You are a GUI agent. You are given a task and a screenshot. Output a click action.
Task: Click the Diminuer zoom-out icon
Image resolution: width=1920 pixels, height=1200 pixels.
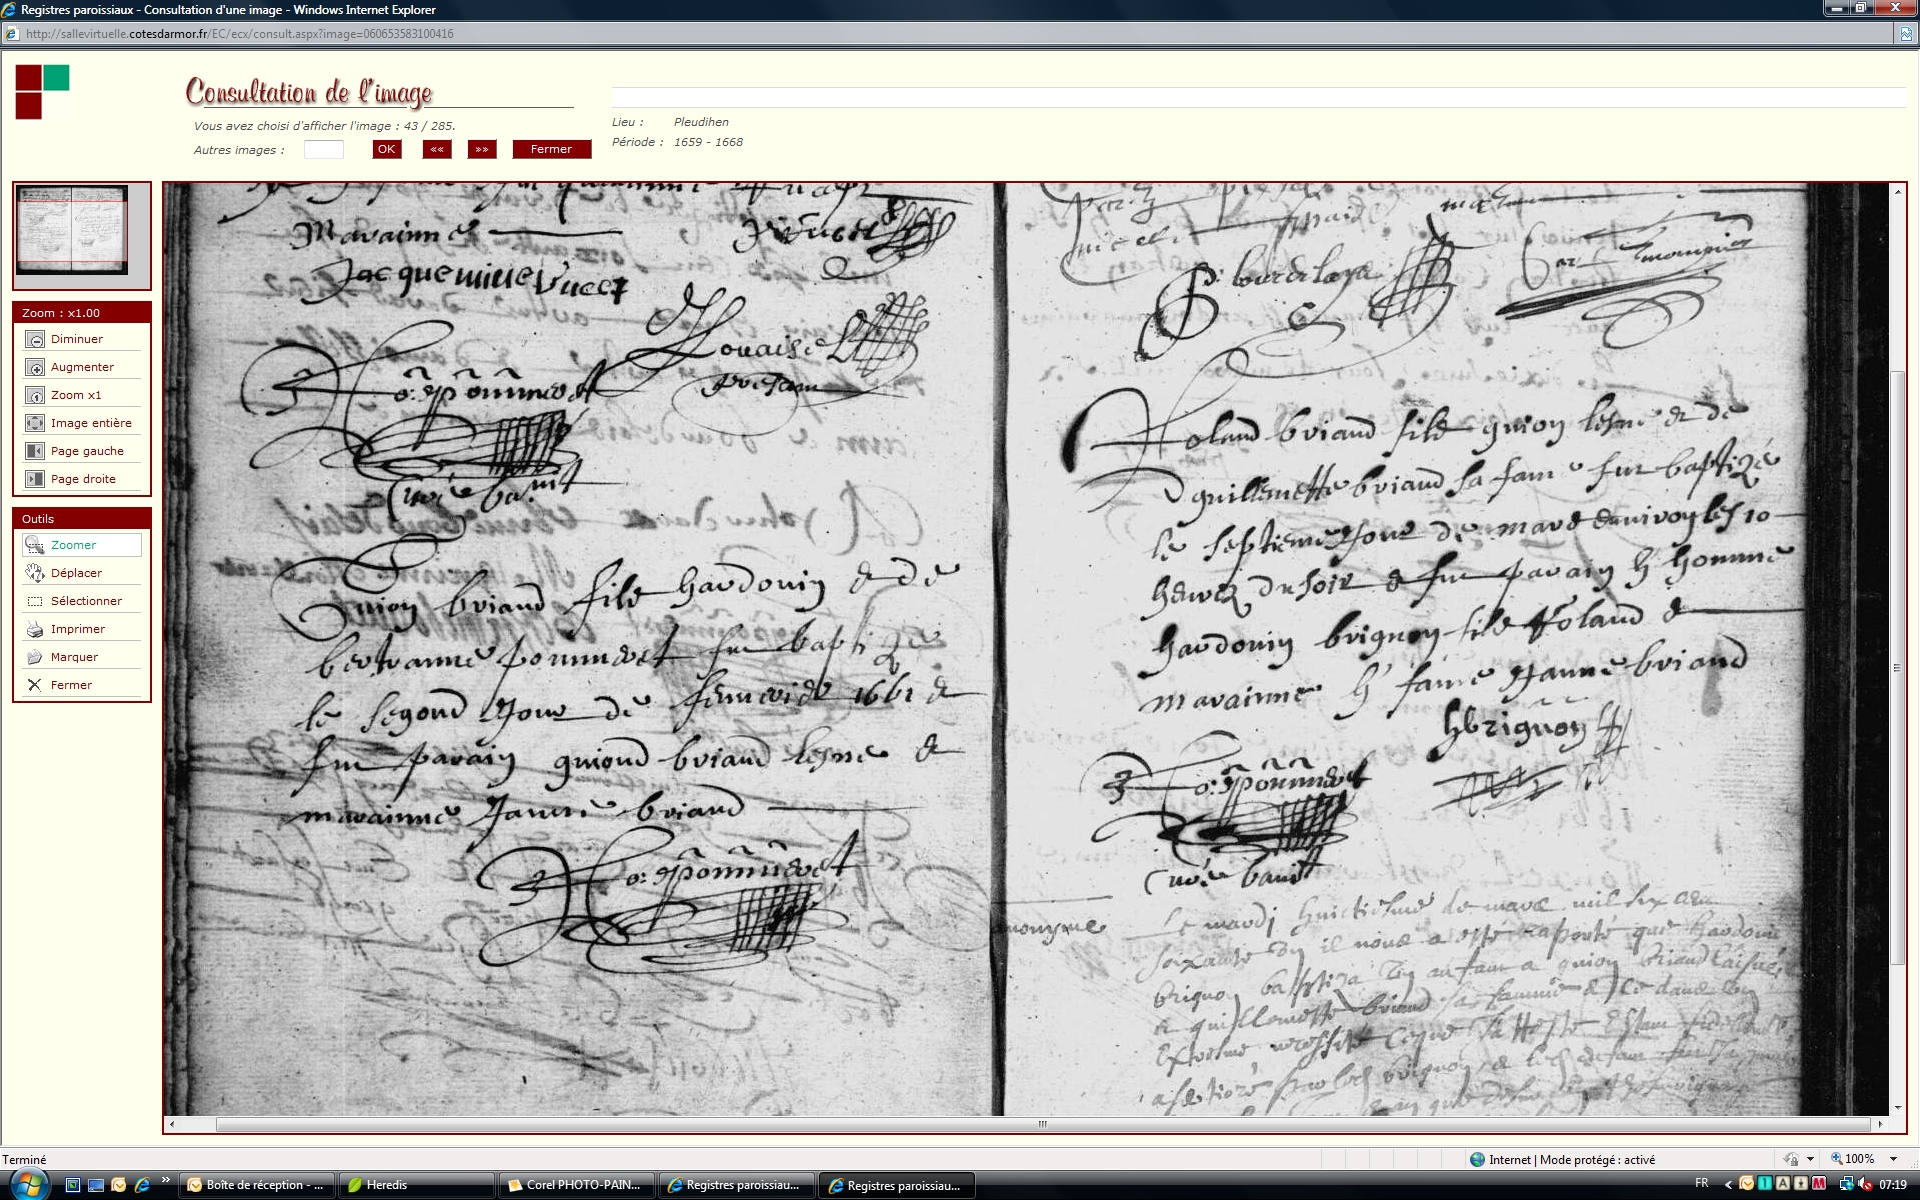tap(35, 340)
